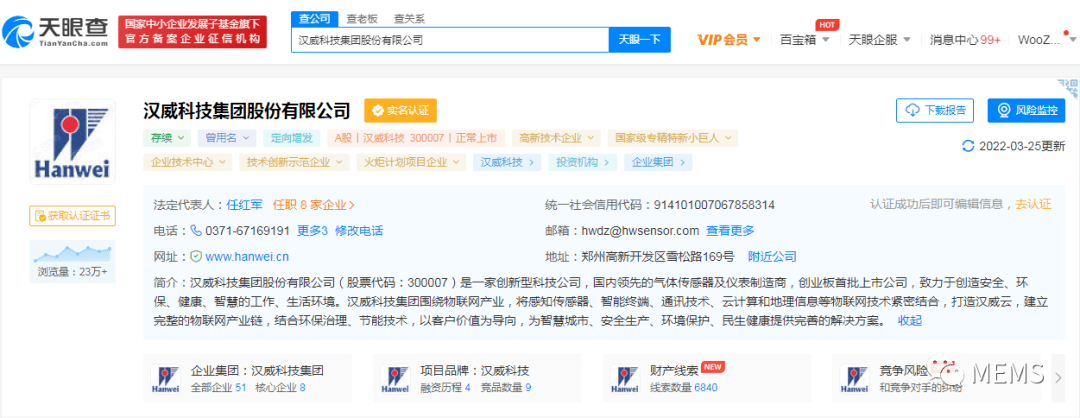1080x418 pixels.
Task: Click the phone icon beside 0371-67169191
Action: tap(196, 231)
